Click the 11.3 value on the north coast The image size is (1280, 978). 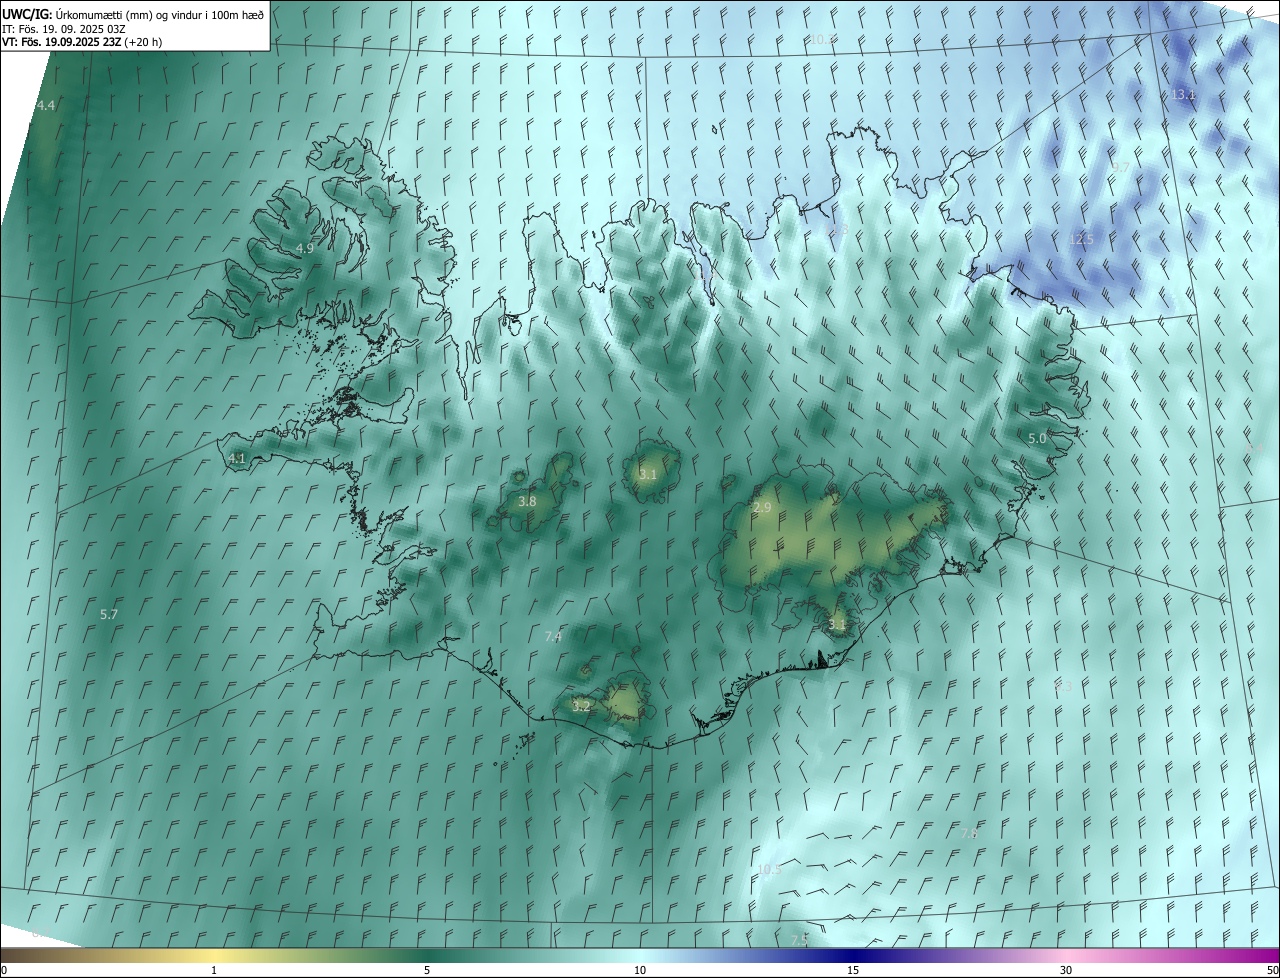pyautogui.click(x=838, y=230)
